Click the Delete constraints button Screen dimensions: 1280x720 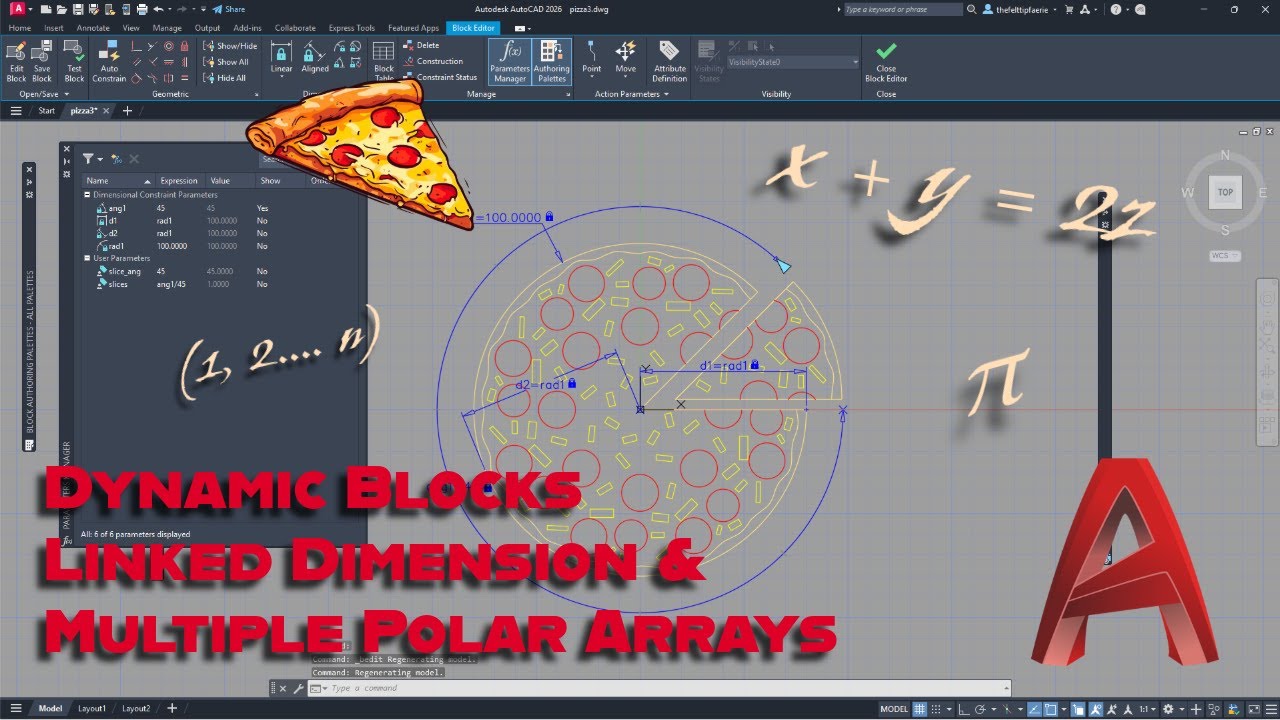tap(422, 45)
